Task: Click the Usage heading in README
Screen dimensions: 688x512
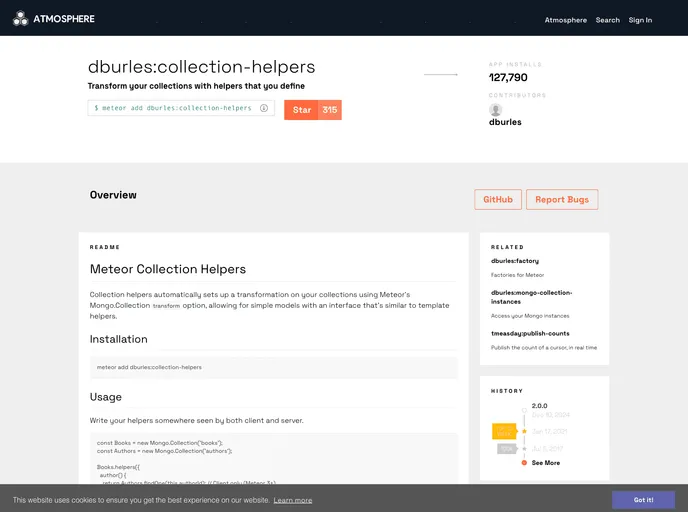Action: [x=106, y=397]
